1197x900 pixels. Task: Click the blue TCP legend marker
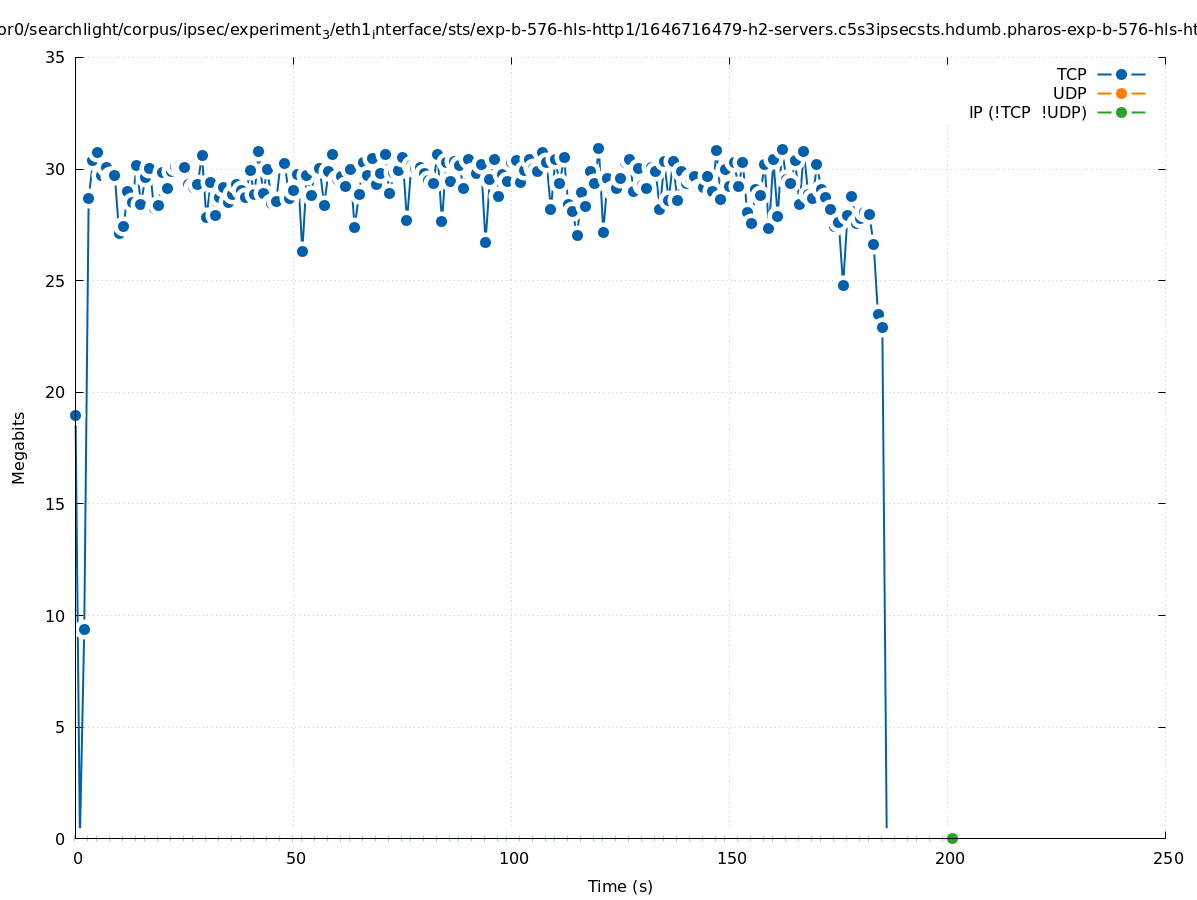click(x=1121, y=74)
